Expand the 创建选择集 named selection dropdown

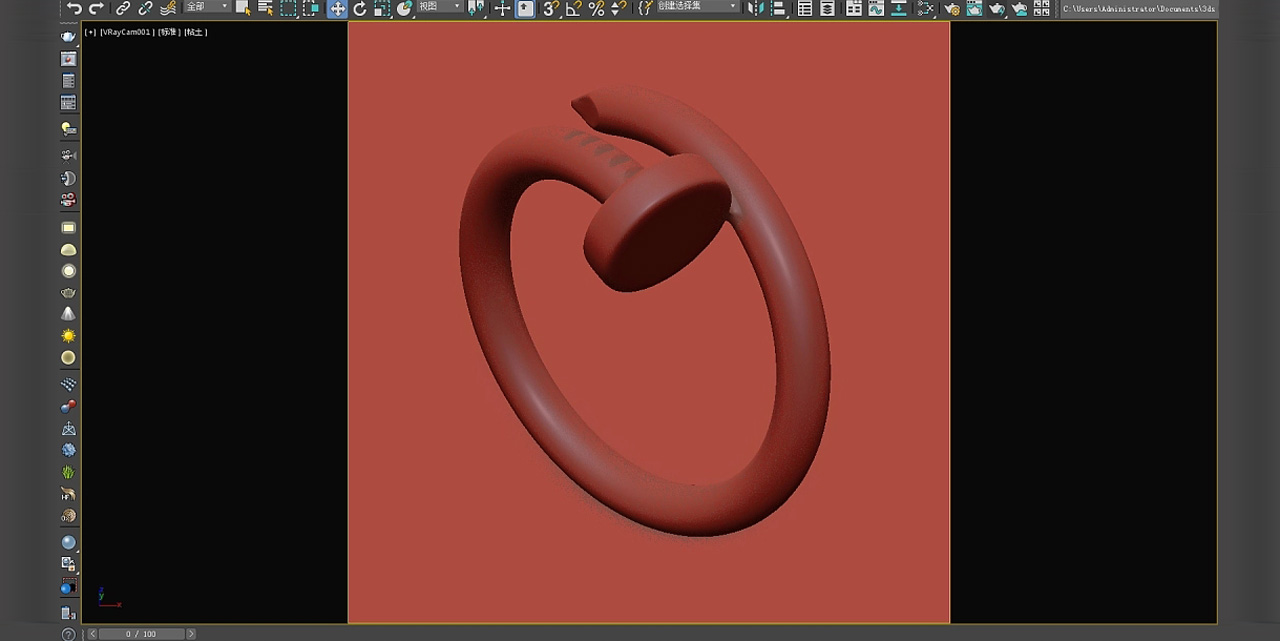click(x=696, y=7)
